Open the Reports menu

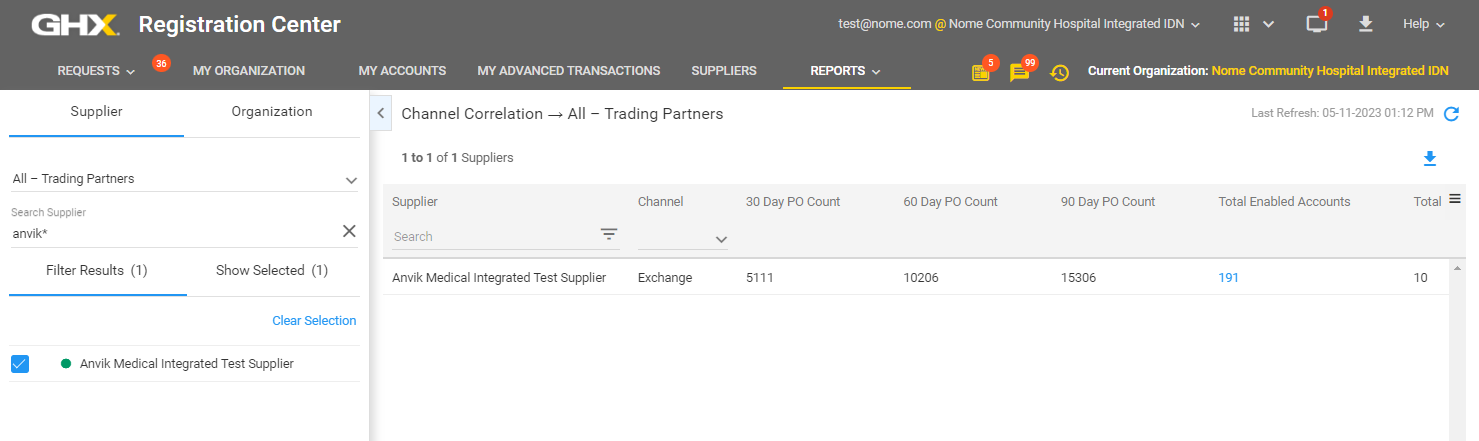click(x=845, y=71)
